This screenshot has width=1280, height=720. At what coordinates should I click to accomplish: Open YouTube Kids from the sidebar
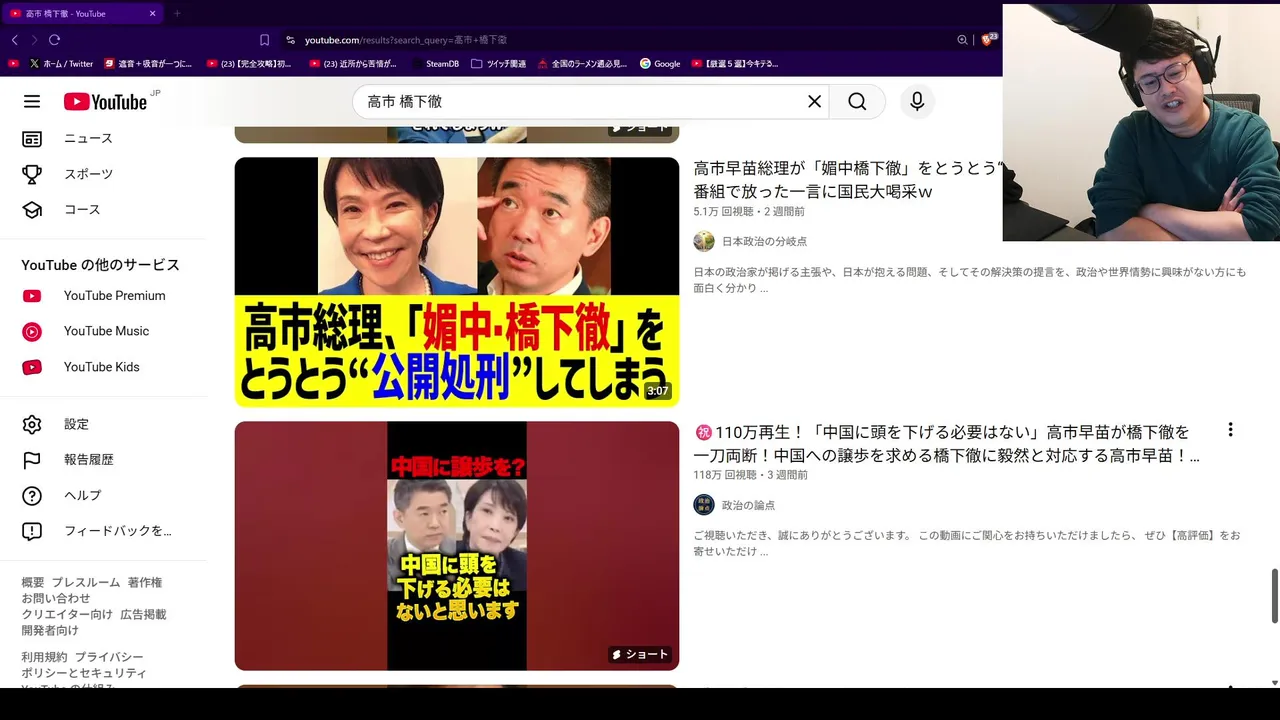104,367
